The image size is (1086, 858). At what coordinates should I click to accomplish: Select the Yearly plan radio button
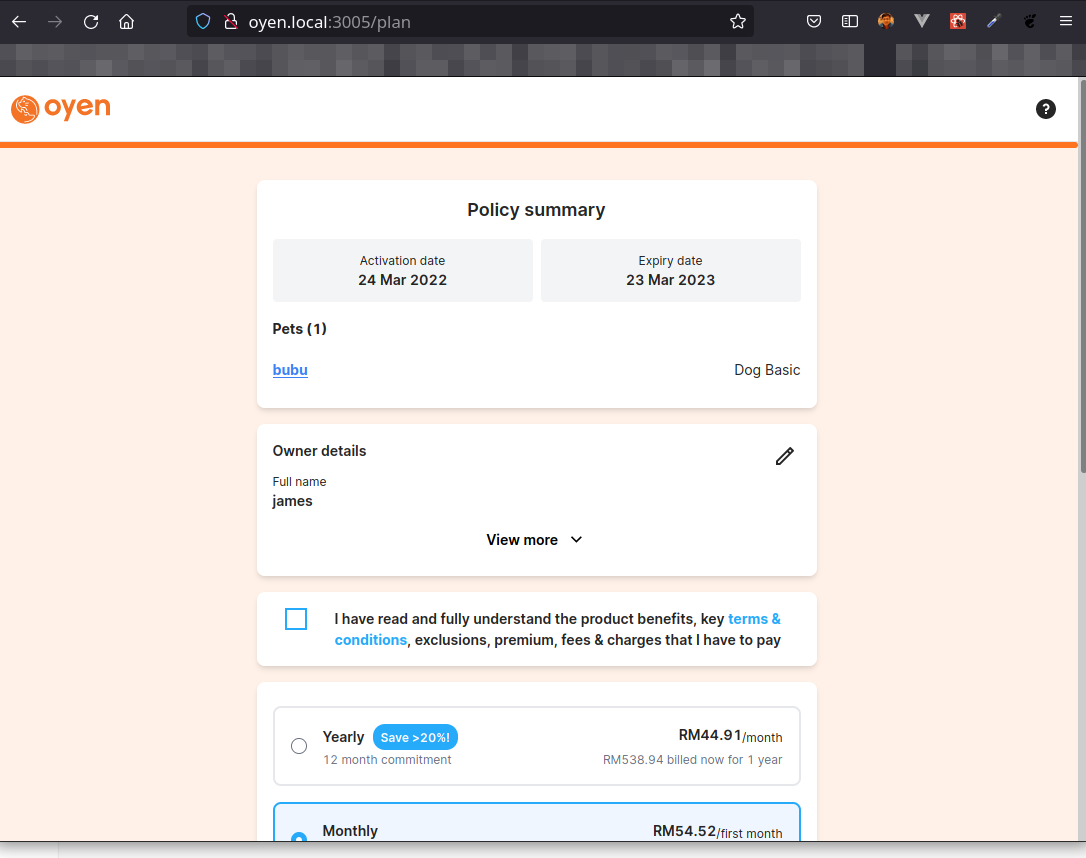click(299, 746)
